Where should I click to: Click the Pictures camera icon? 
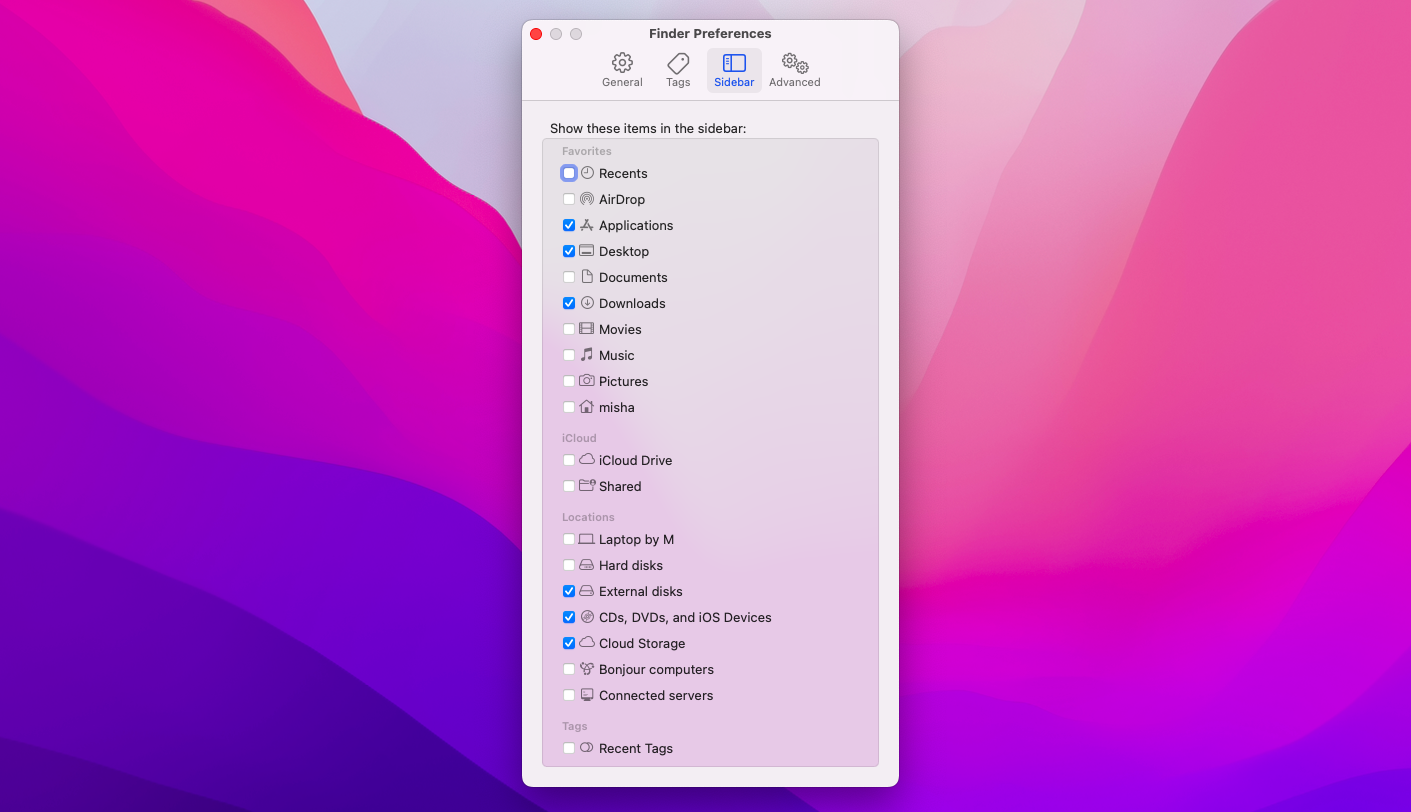(x=585, y=381)
